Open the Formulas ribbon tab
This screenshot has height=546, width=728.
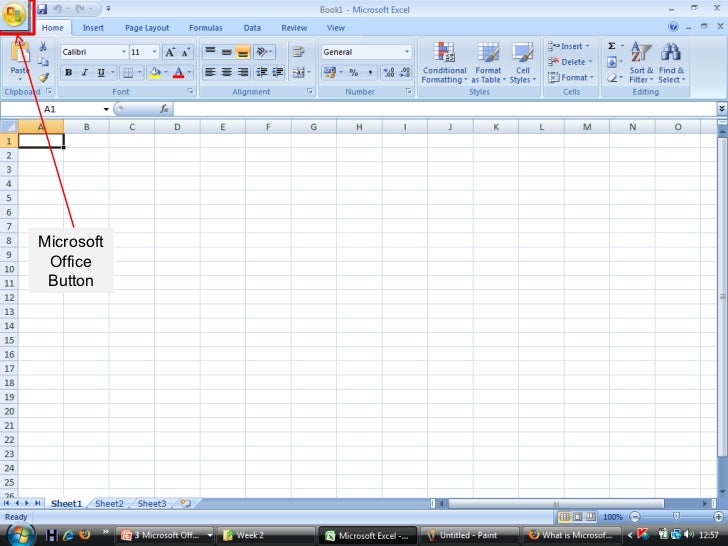[206, 28]
